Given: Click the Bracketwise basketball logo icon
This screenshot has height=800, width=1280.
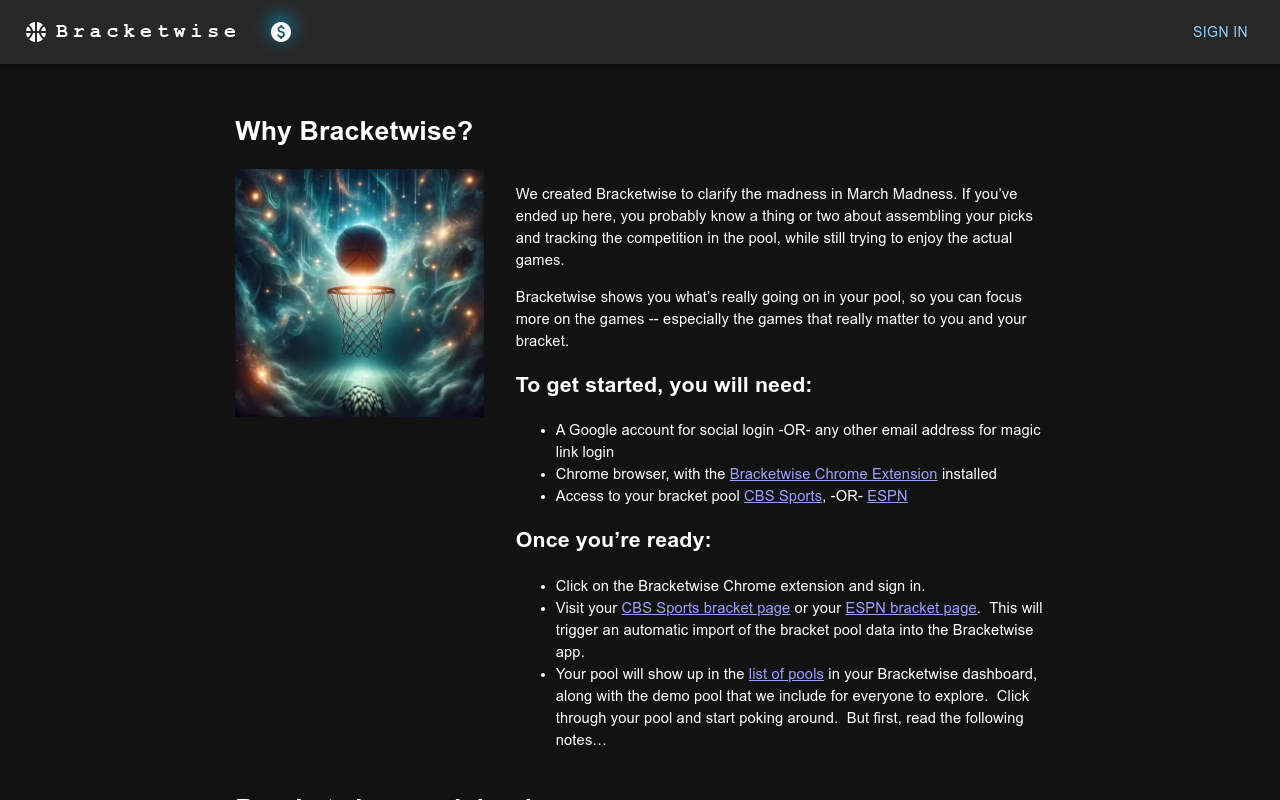Looking at the screenshot, I should click(36, 32).
